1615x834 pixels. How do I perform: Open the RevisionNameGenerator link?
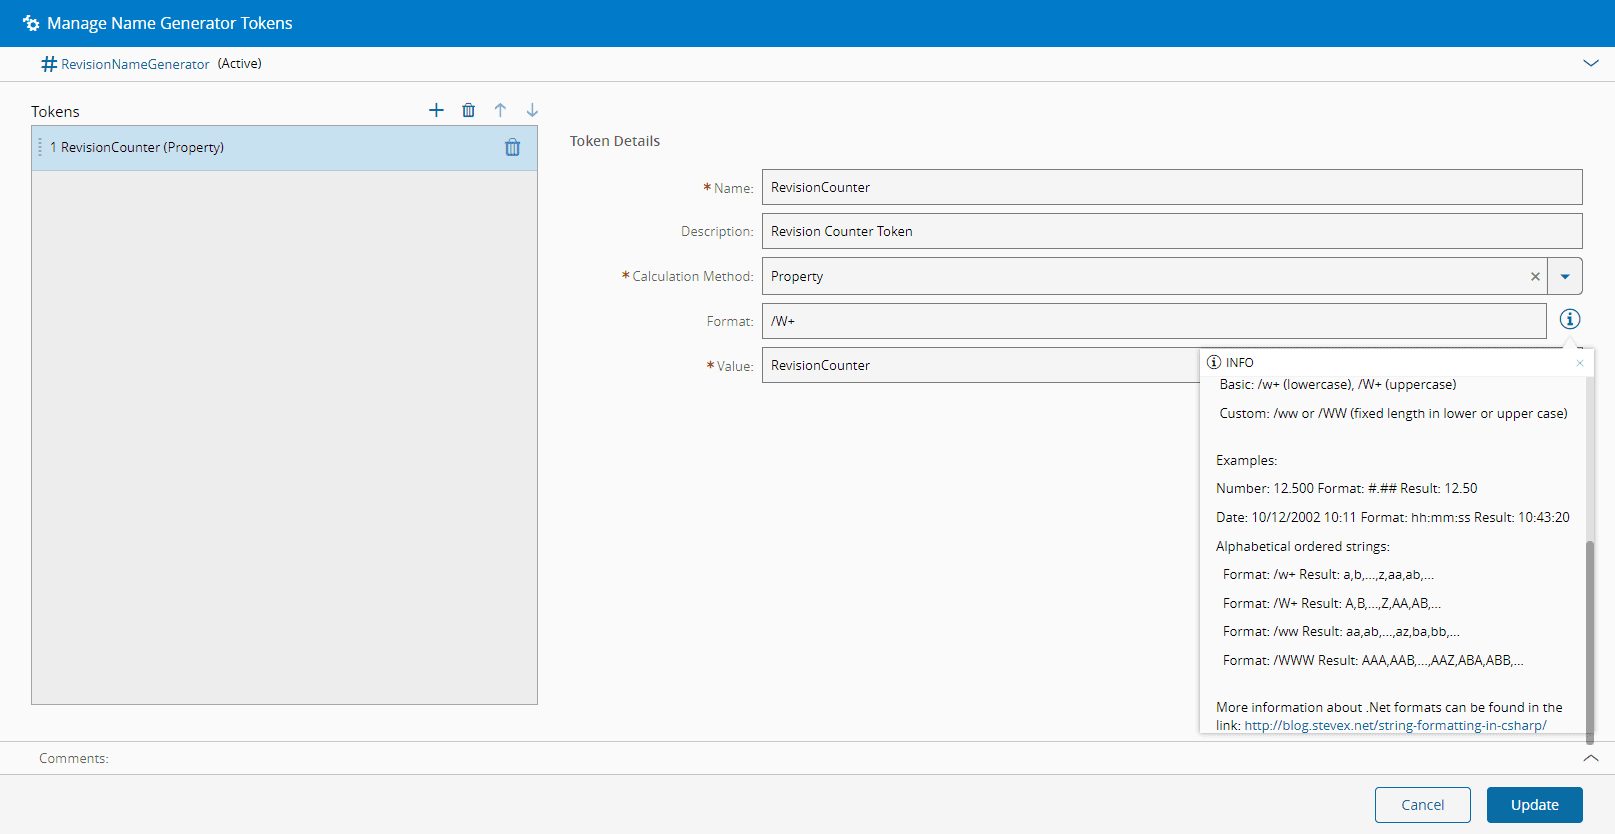pos(135,64)
